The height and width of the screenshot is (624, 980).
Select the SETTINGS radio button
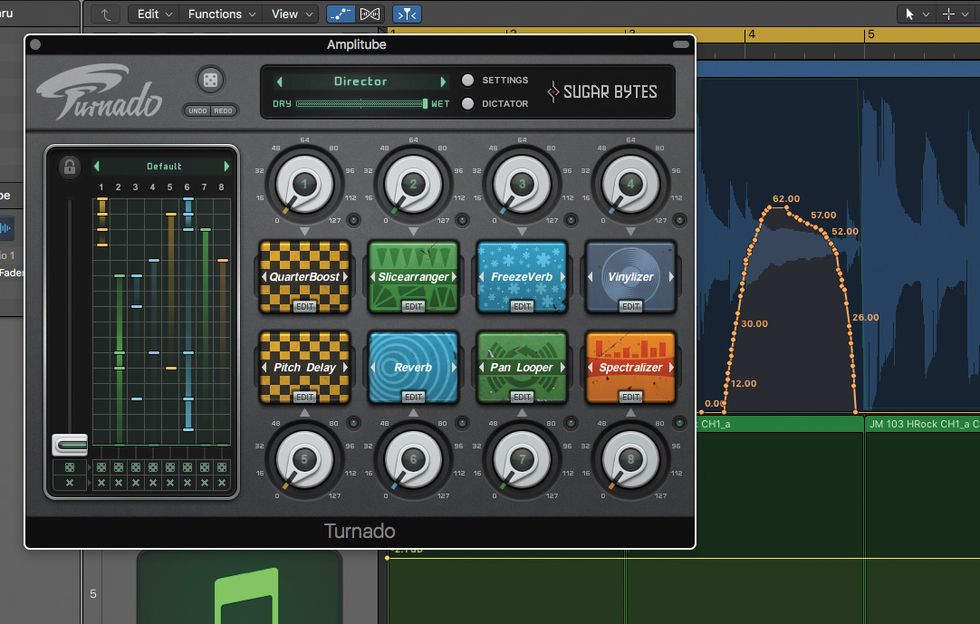click(x=468, y=80)
